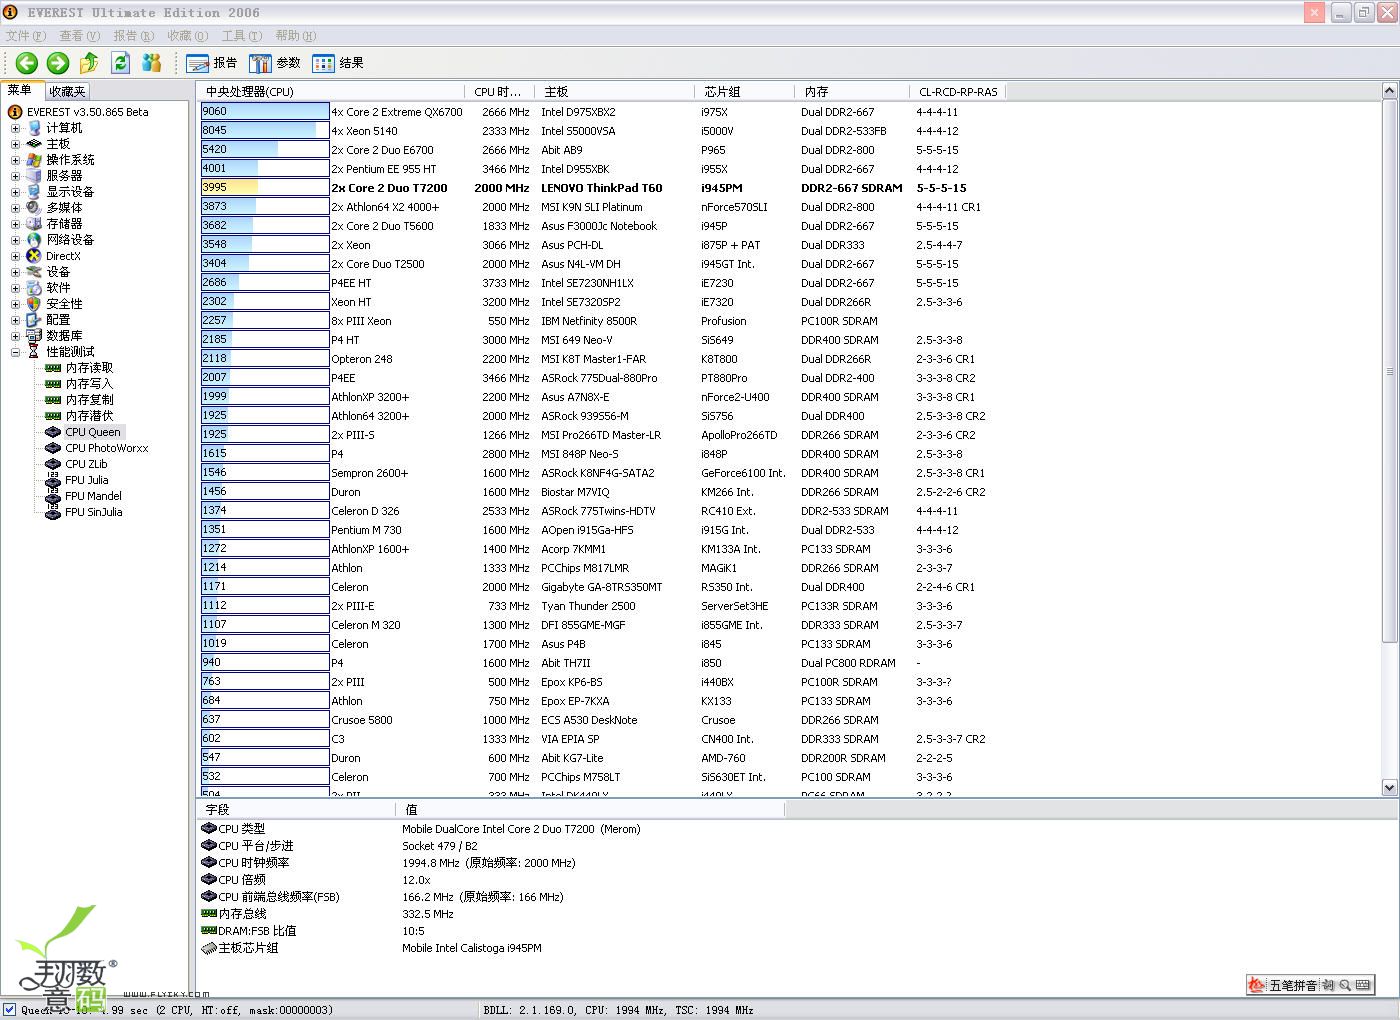Open the 帮助 menu
Screen dimensions: 1400x1020
tap(295, 36)
